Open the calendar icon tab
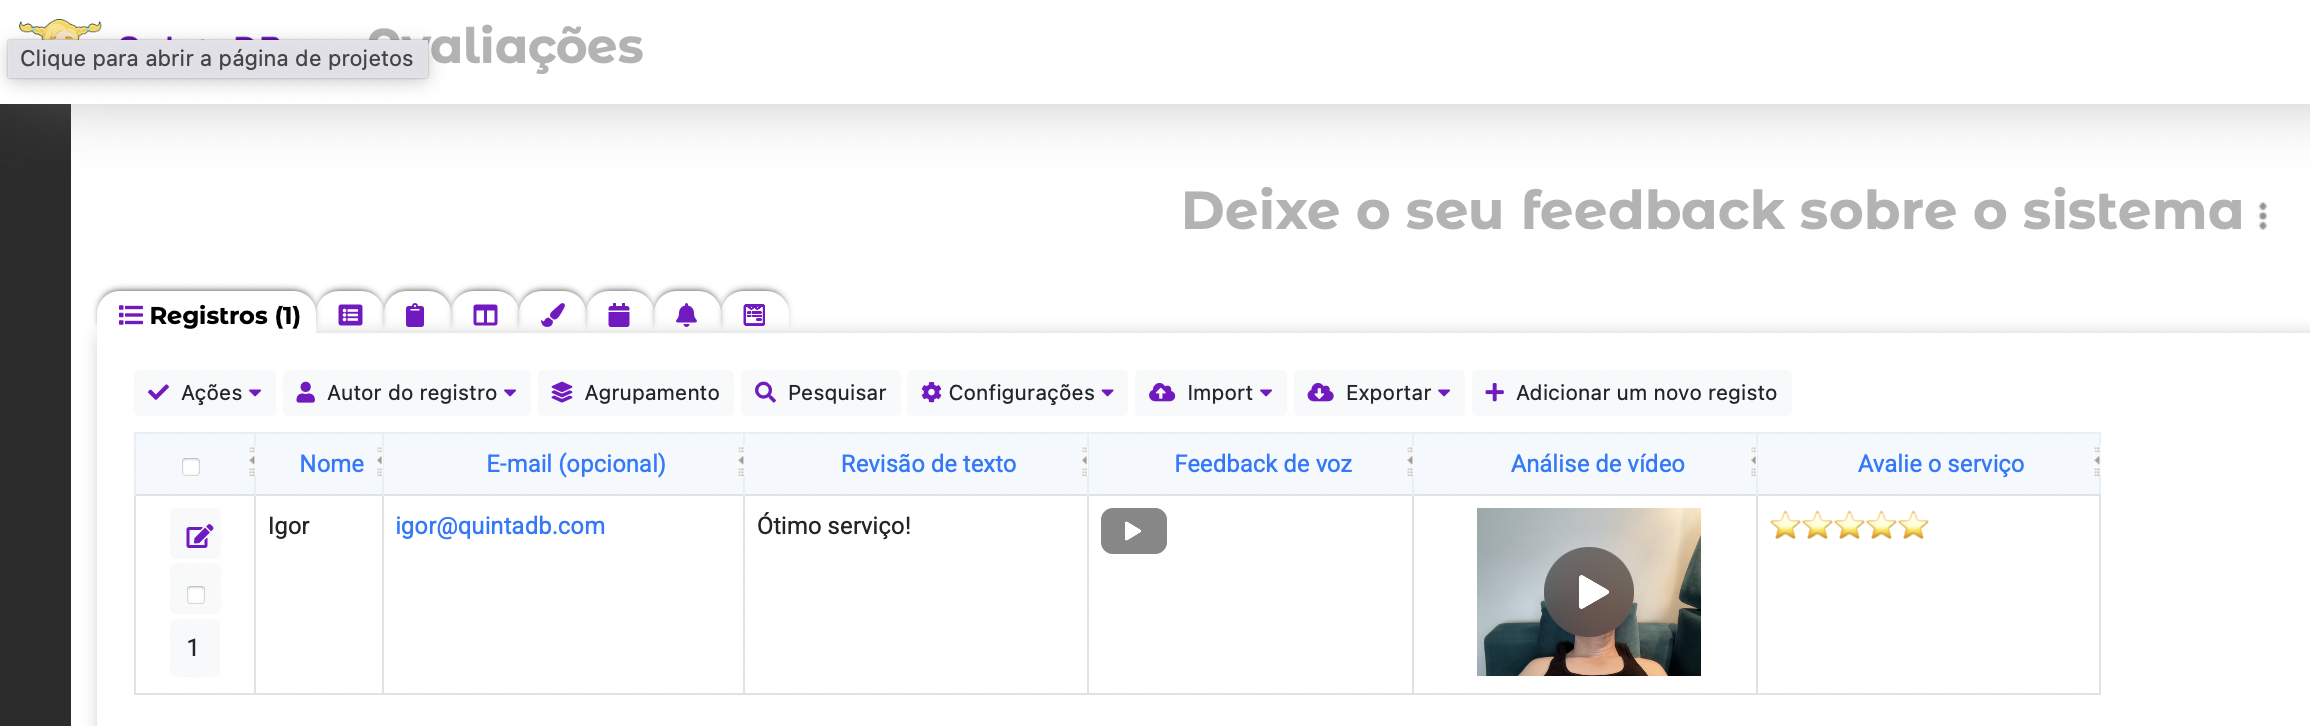2310x726 pixels. coord(619,316)
